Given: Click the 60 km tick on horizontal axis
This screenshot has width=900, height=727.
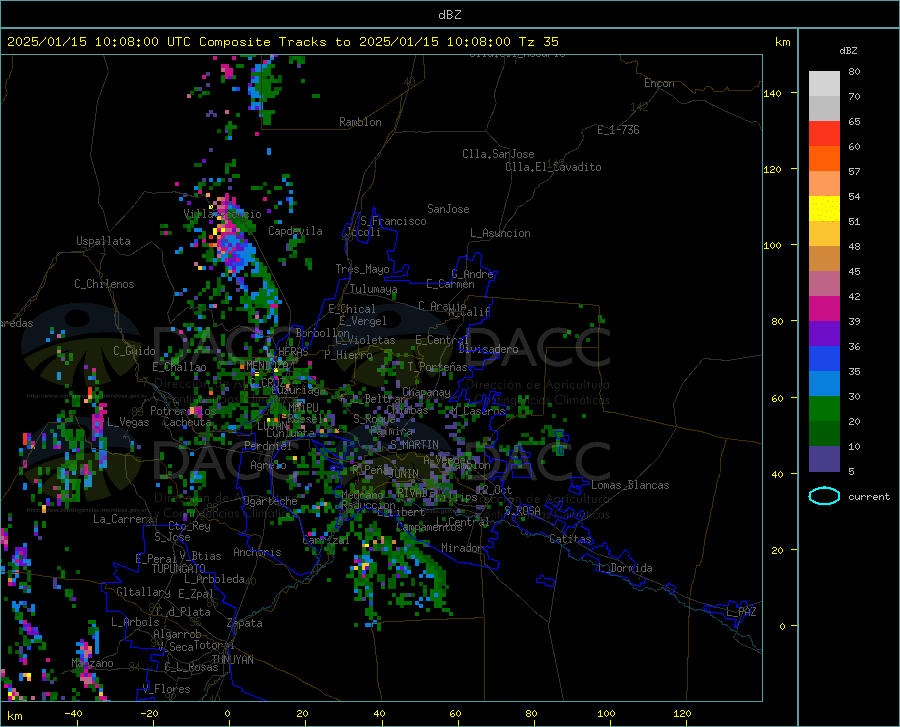Looking at the screenshot, I should coord(455,713).
